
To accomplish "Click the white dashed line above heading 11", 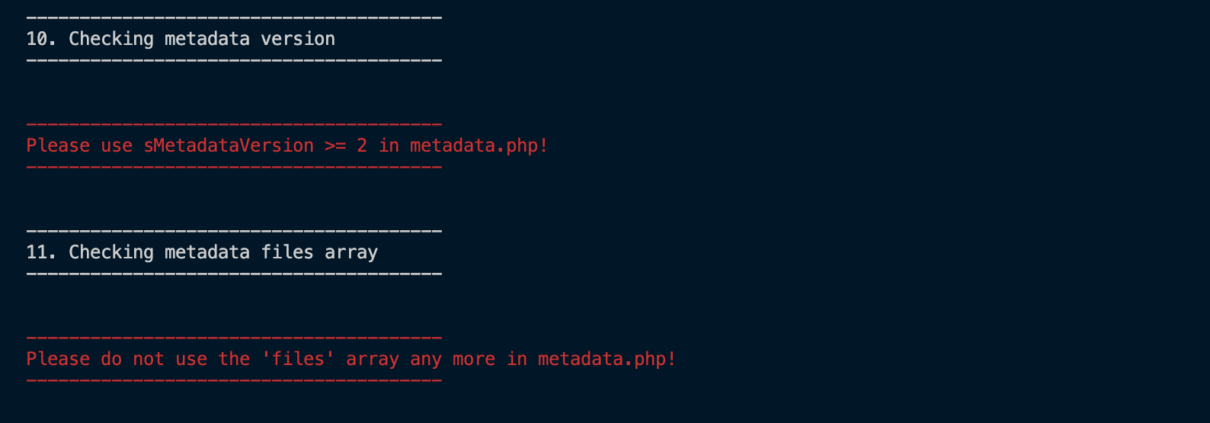I will [x=234, y=231].
